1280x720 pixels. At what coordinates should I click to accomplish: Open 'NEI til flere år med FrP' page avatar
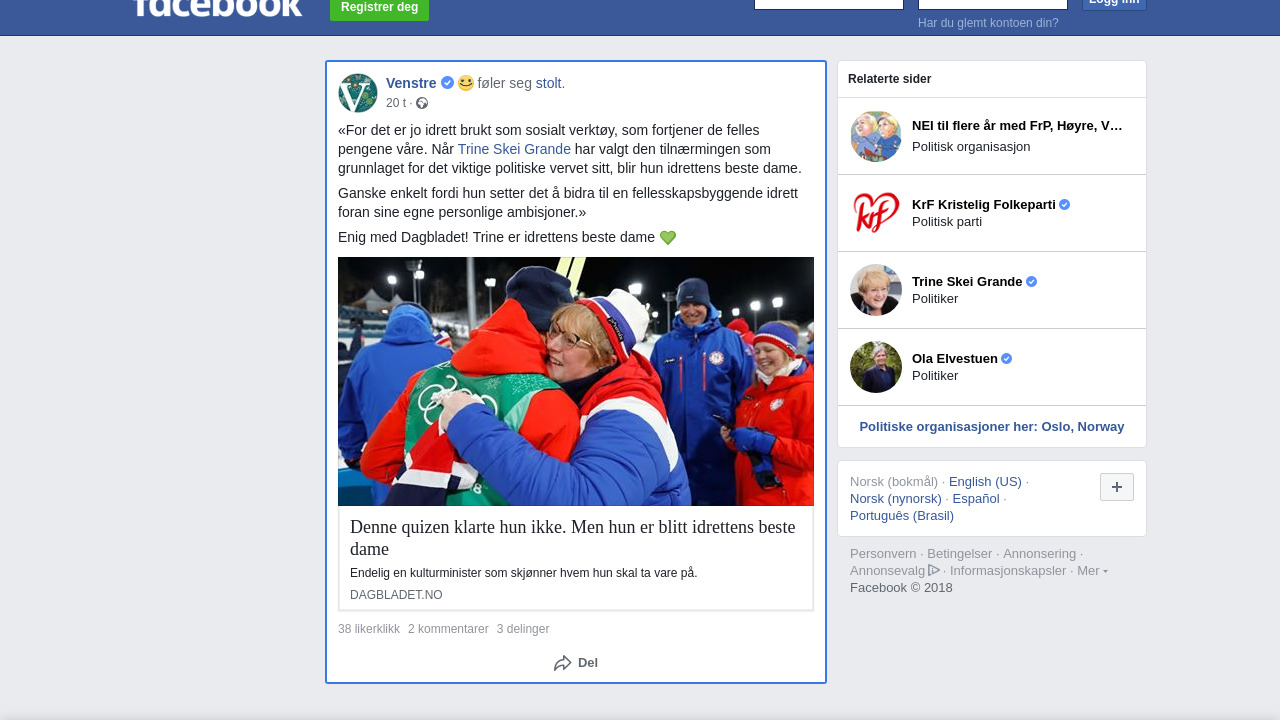click(x=876, y=136)
